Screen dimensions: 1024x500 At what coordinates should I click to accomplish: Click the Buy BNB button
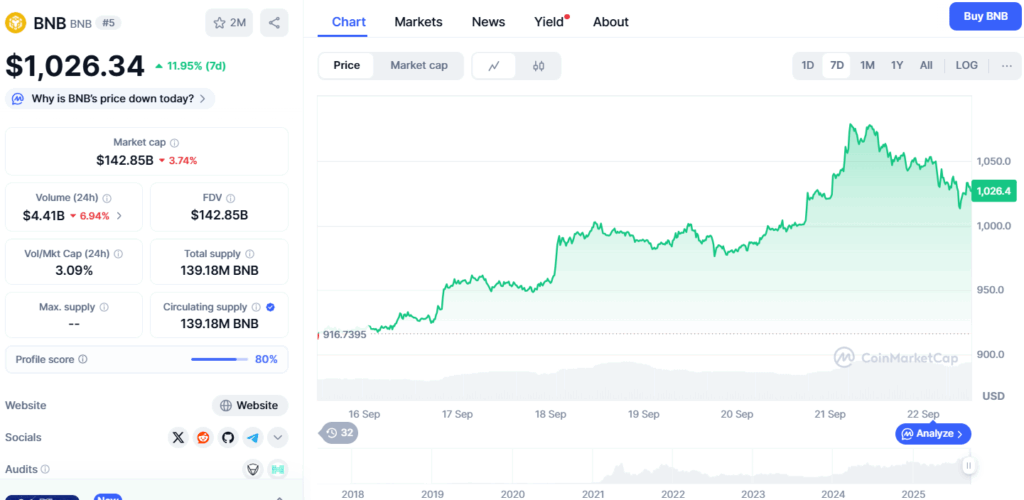pos(985,16)
